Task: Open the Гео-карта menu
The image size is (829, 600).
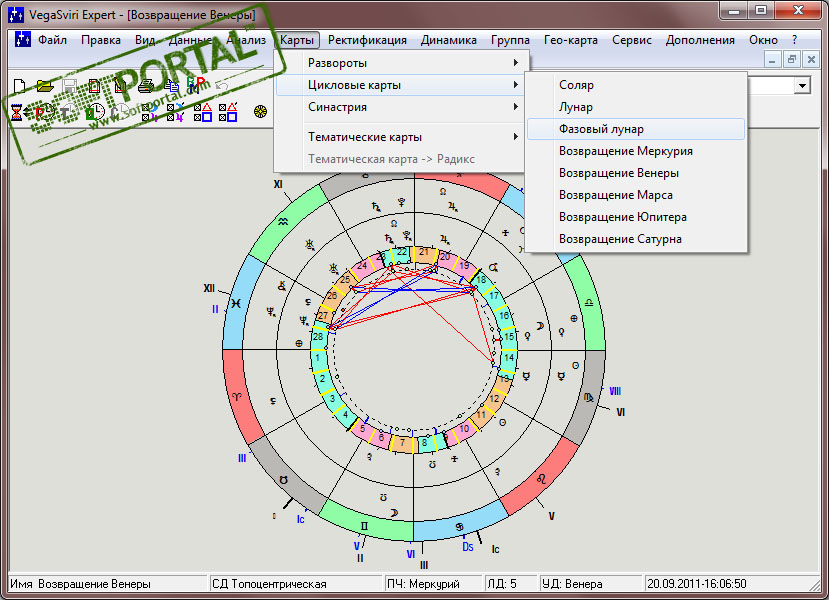Action: click(x=570, y=40)
